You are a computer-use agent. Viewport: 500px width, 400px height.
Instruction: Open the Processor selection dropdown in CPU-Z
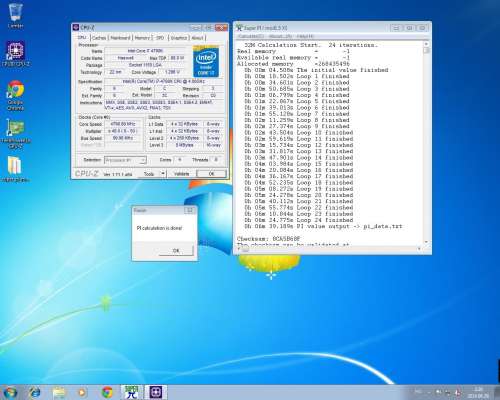point(125,160)
